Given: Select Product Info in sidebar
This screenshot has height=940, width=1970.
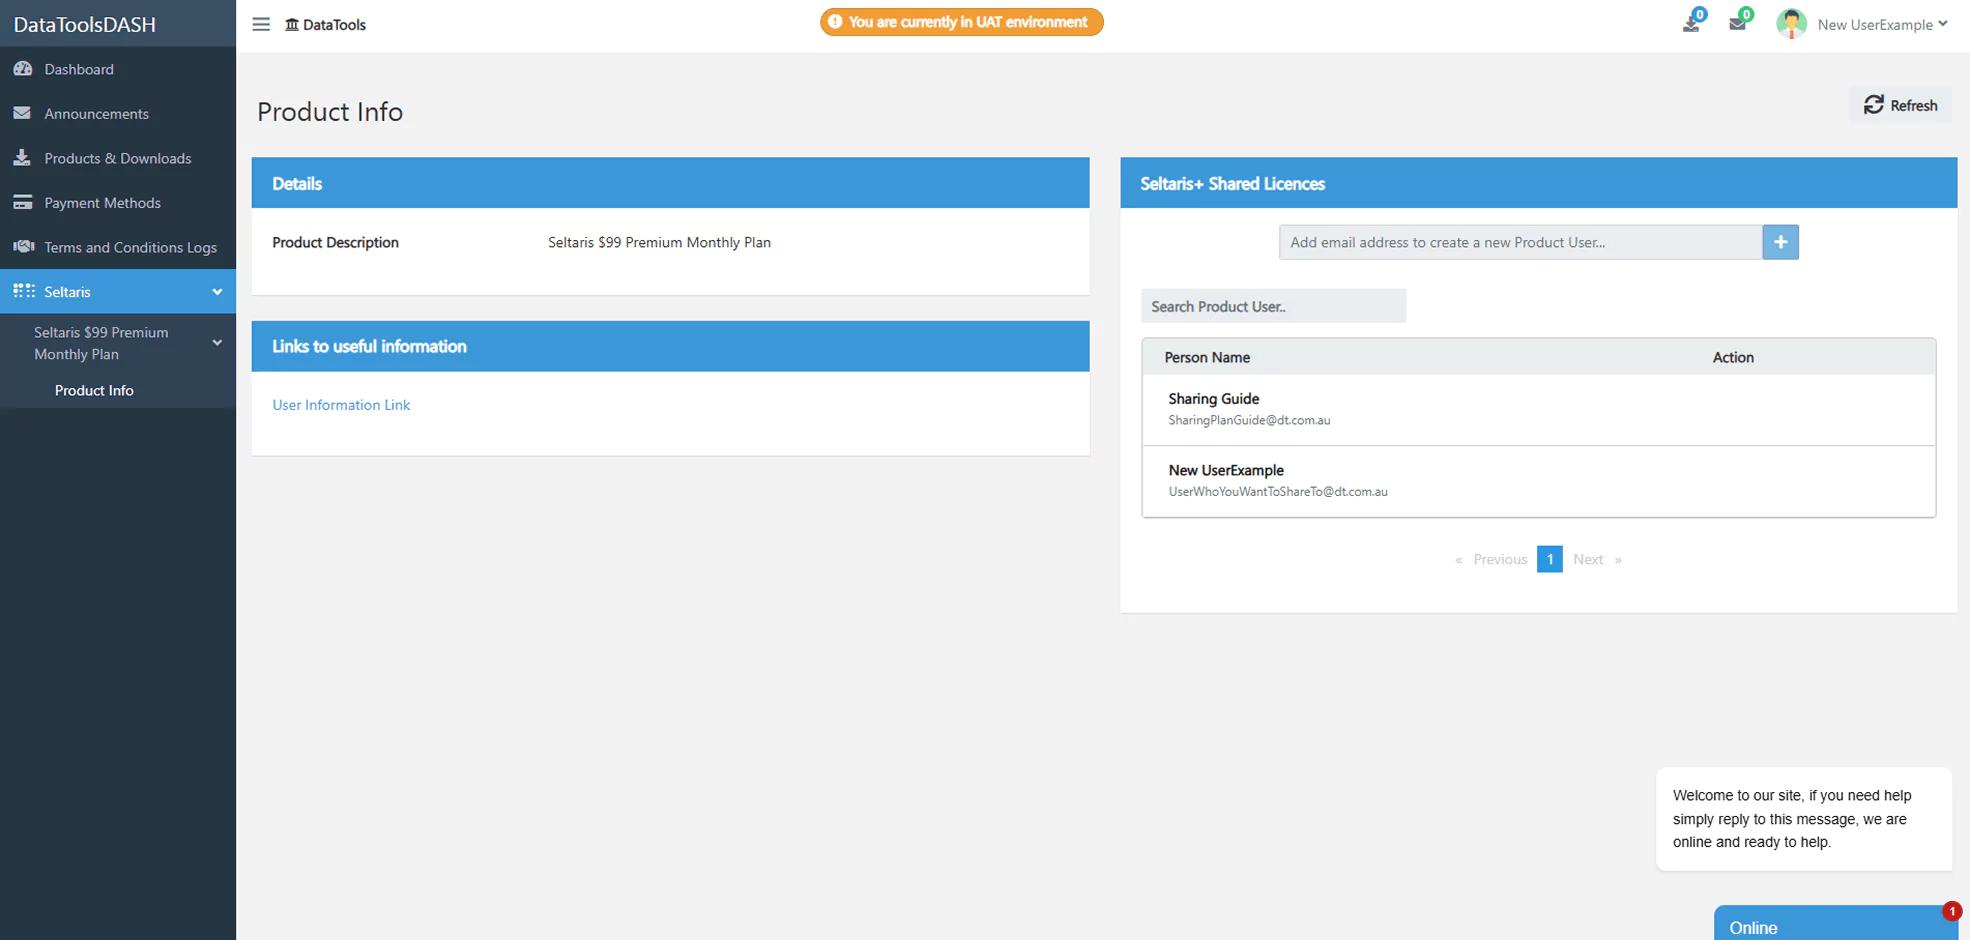Looking at the screenshot, I should point(94,390).
